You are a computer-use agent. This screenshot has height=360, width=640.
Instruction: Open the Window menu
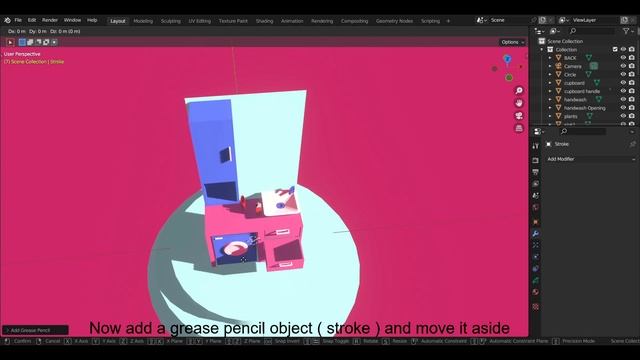point(72,20)
